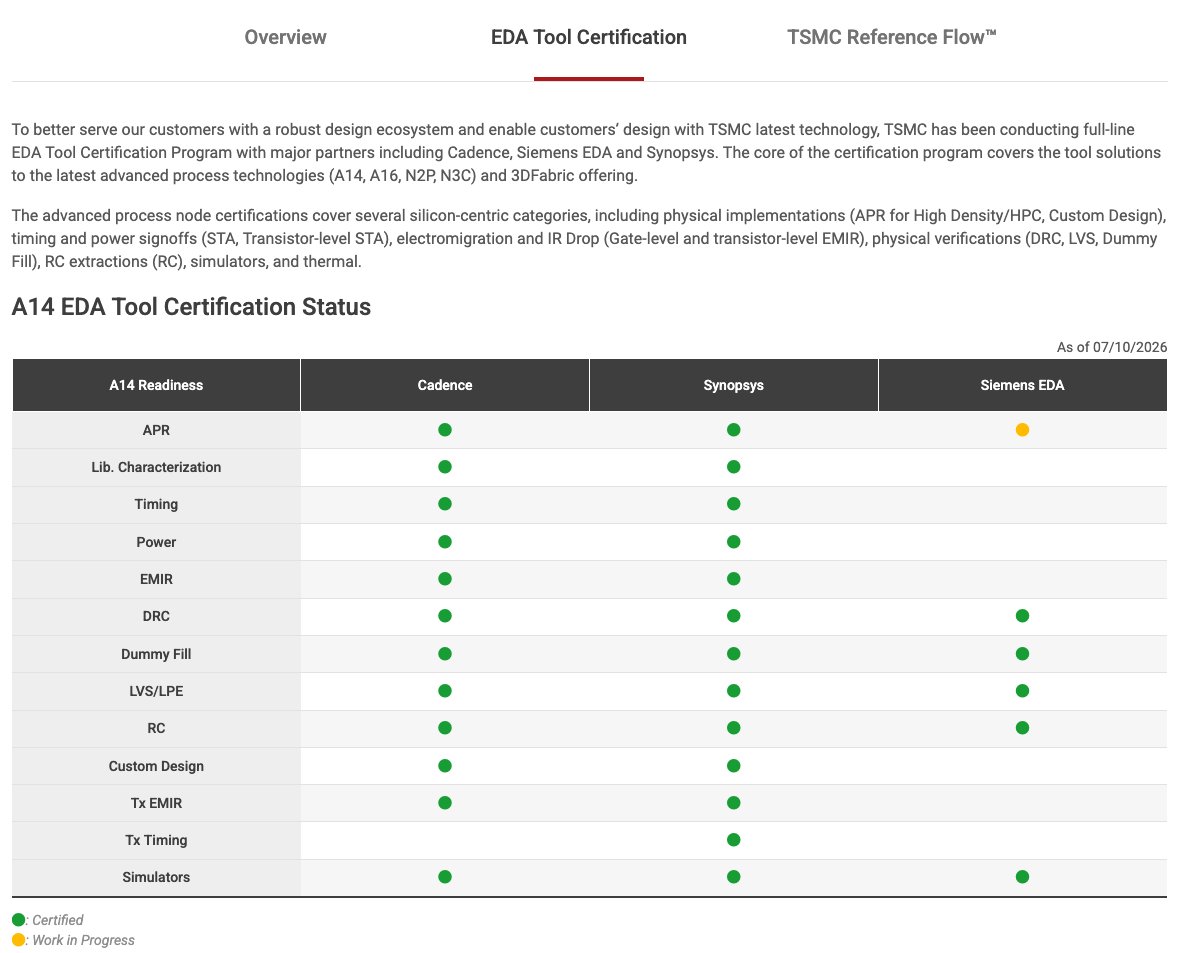
Task: Click the Power row label
Action: (x=156, y=542)
